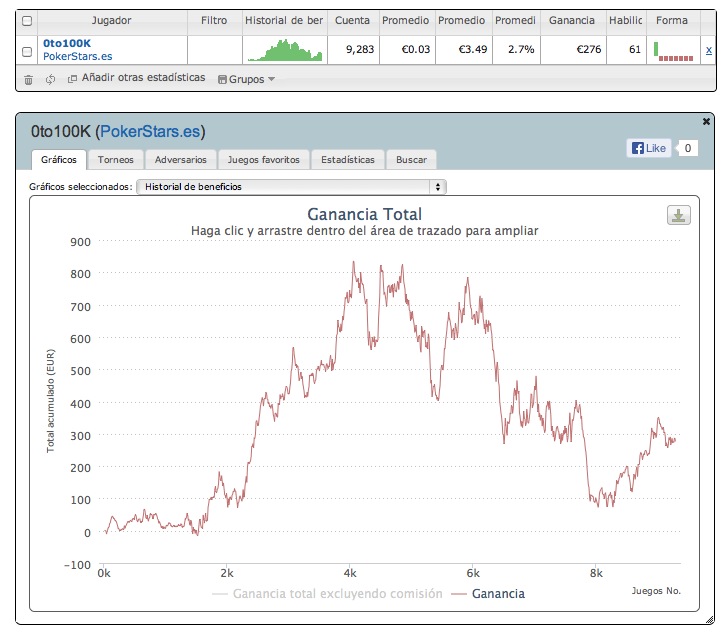The height and width of the screenshot is (635, 728).
Task: Sort by the Filtro column header
Action: pyautogui.click(x=214, y=20)
